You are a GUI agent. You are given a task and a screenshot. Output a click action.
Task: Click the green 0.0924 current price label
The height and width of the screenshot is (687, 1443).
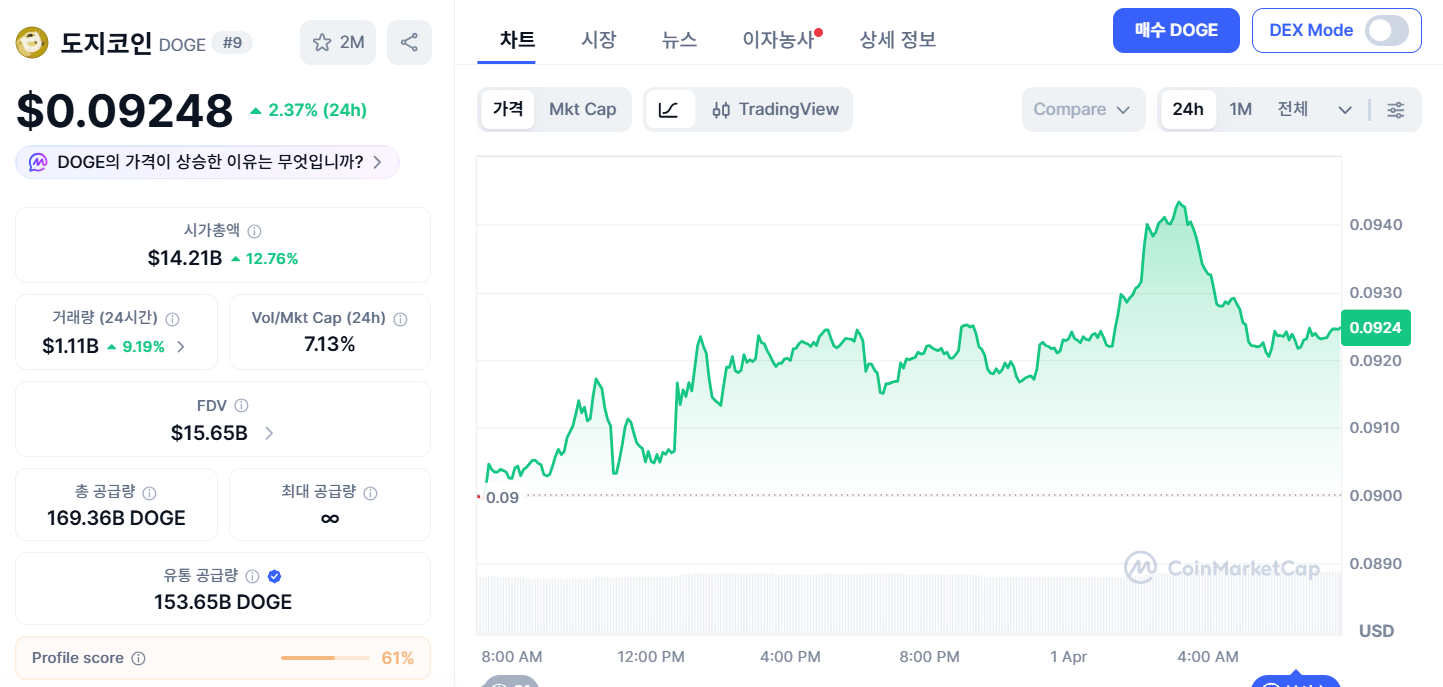[1376, 327]
